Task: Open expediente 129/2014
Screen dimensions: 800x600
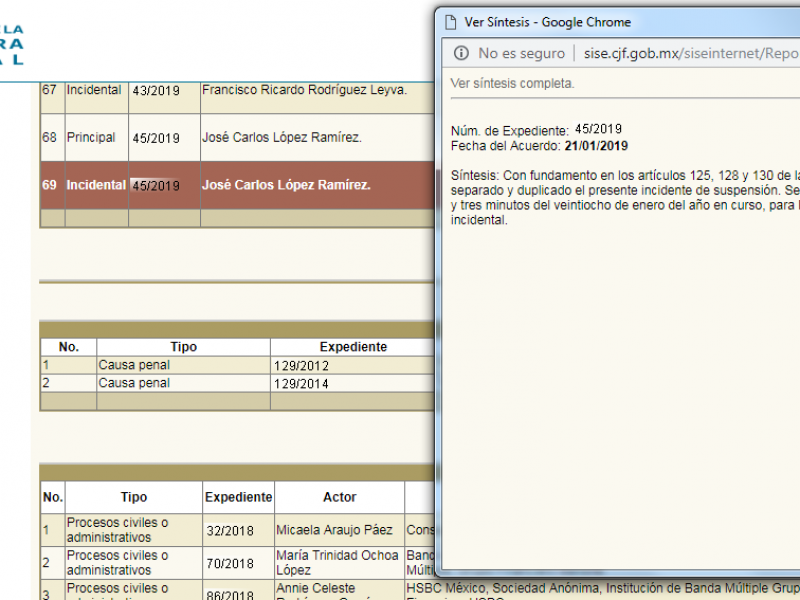Action: [301, 384]
